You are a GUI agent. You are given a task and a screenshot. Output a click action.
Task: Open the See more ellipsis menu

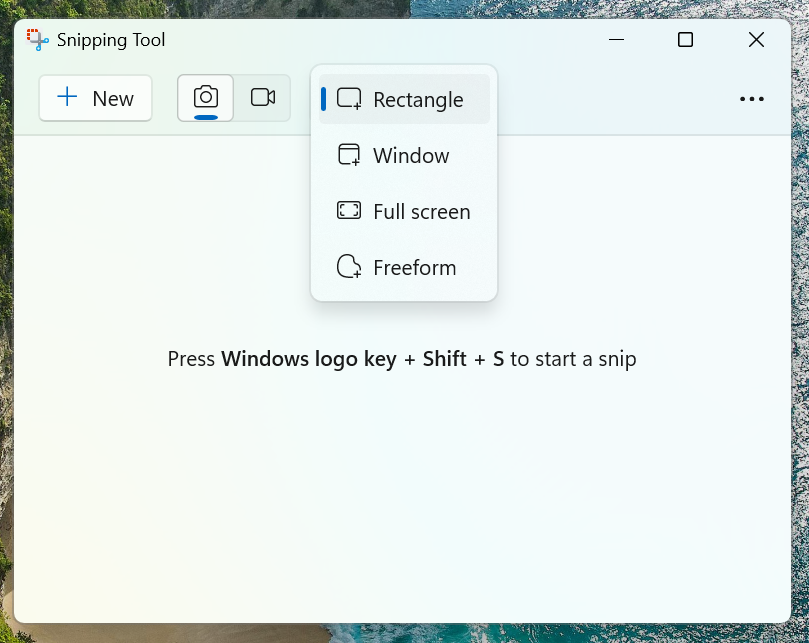[751, 99]
